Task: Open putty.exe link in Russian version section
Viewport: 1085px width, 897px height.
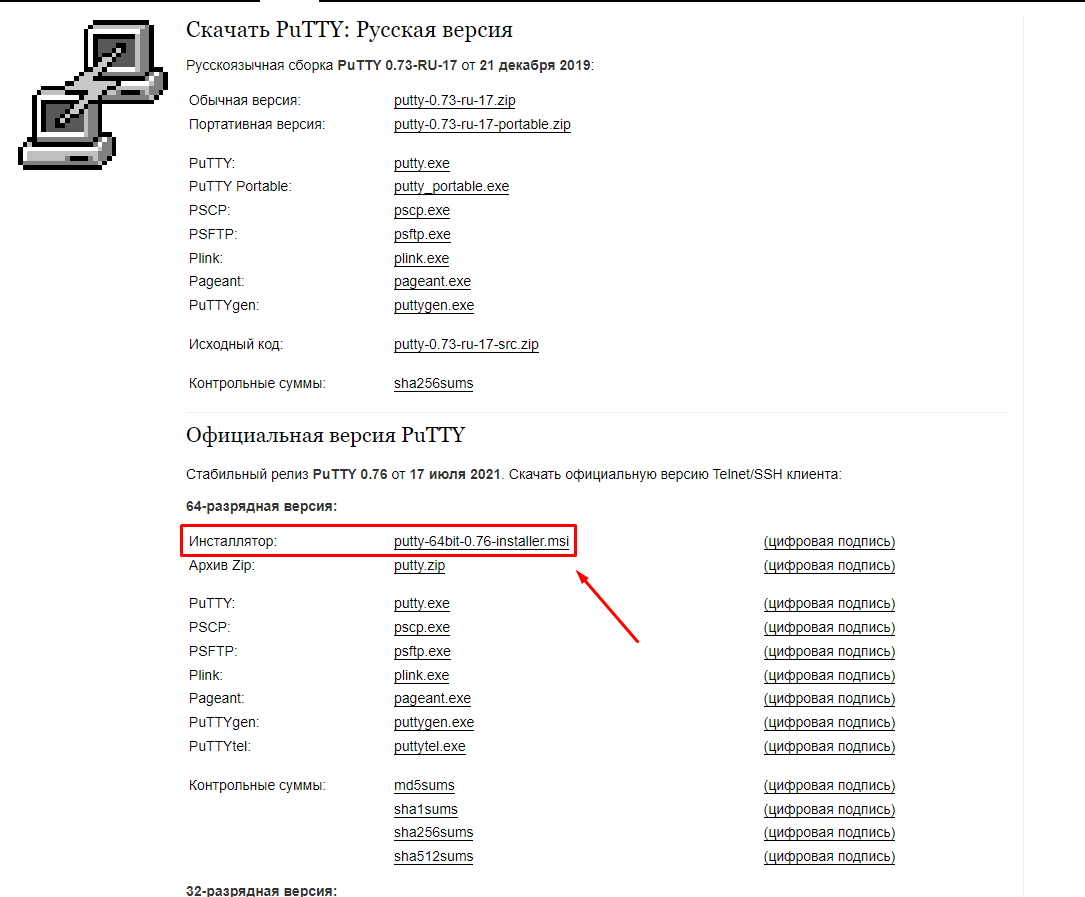Action: click(421, 163)
